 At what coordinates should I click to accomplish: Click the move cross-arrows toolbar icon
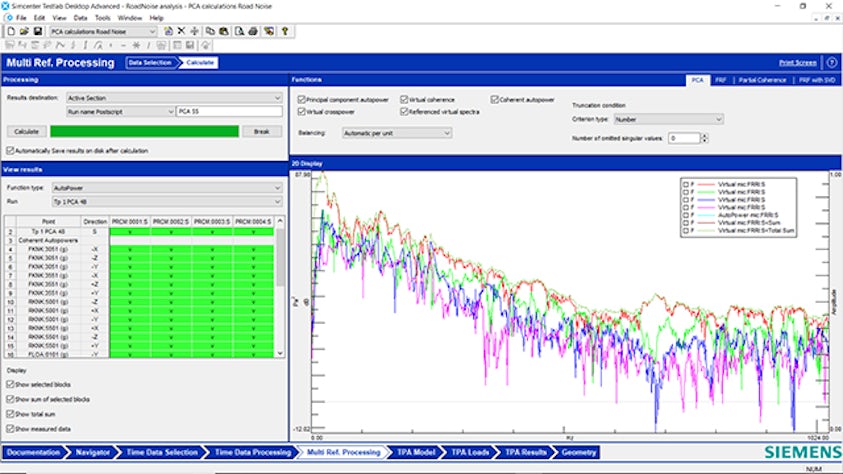(x=195, y=32)
